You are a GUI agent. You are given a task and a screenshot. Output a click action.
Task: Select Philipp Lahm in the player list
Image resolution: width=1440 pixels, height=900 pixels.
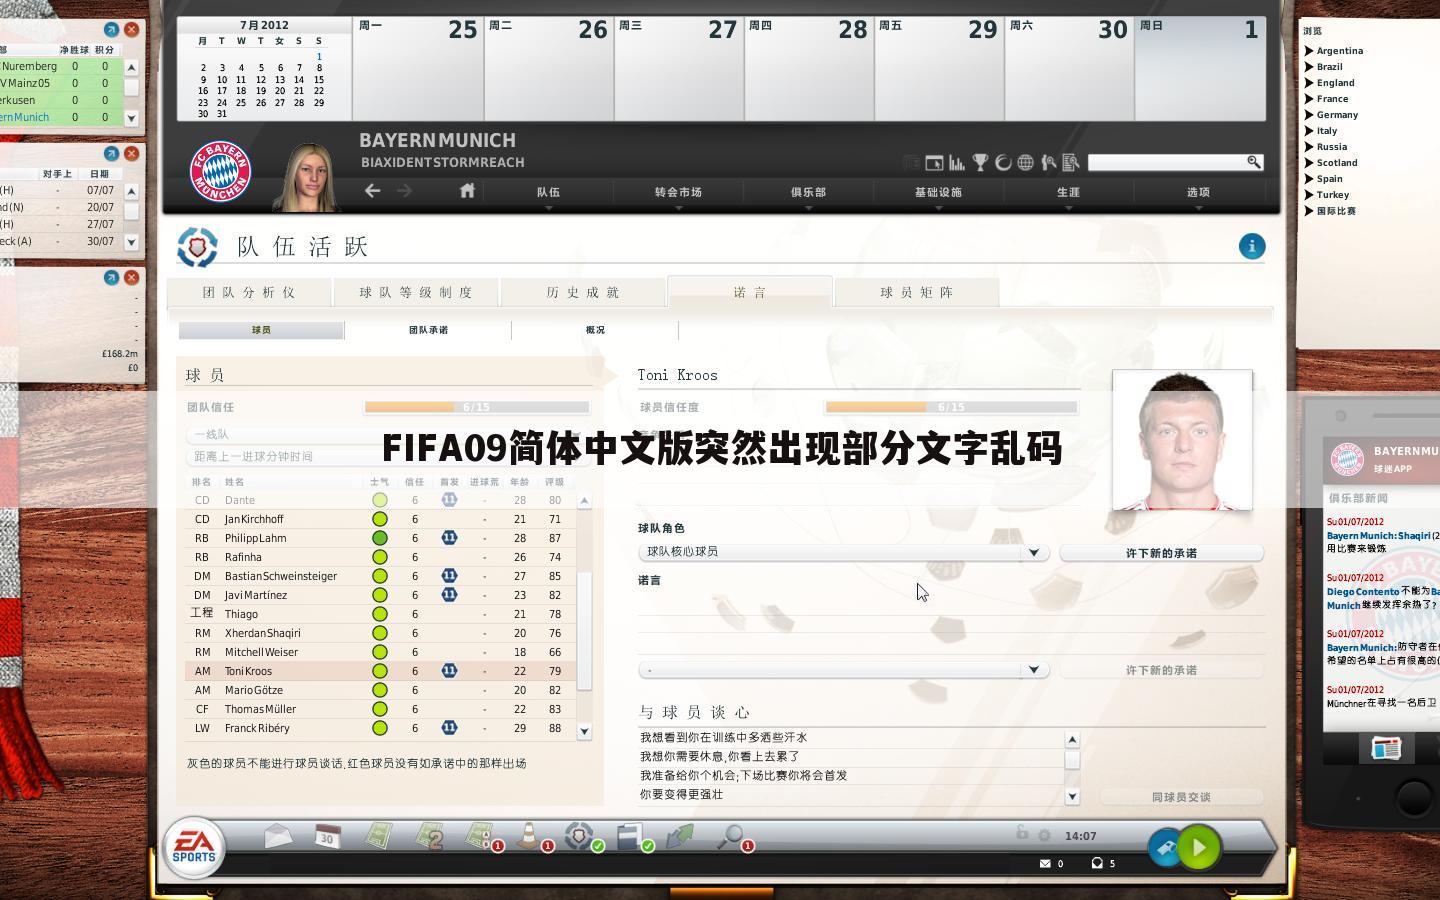[x=380, y=538]
